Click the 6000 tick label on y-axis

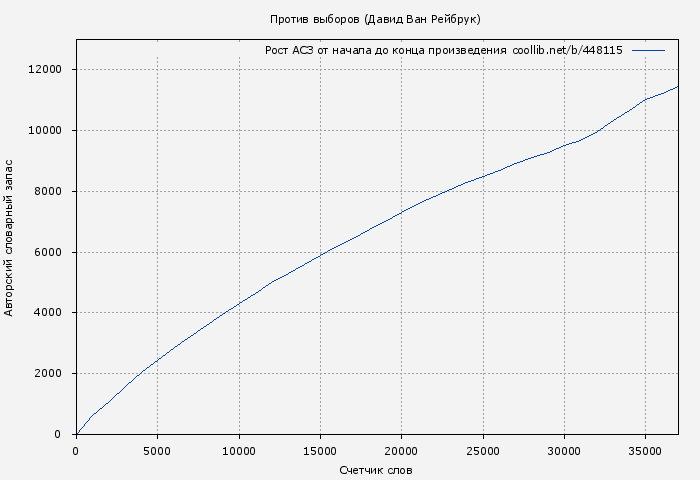click(x=48, y=252)
